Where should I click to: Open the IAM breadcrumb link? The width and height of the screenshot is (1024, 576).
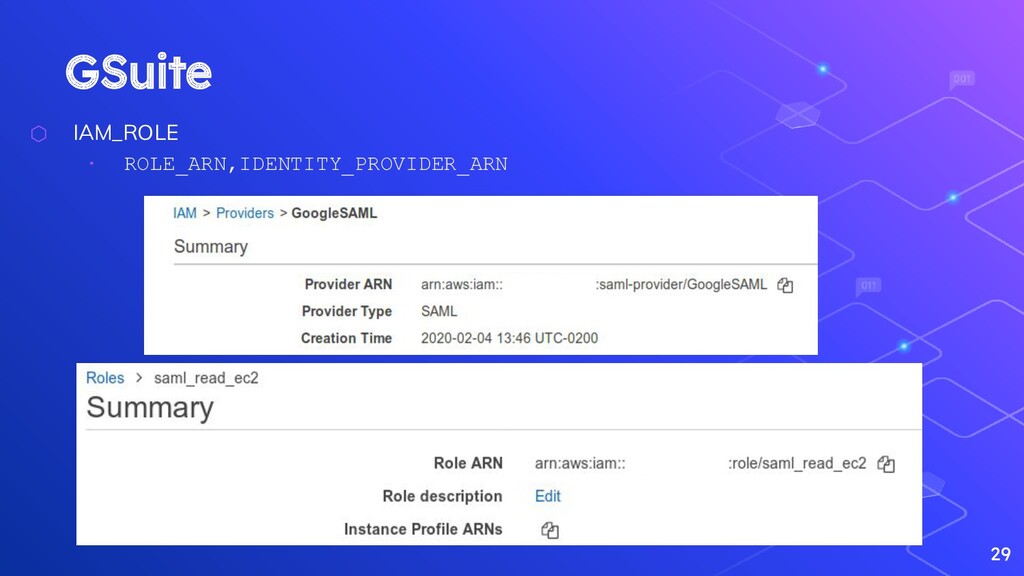185,214
